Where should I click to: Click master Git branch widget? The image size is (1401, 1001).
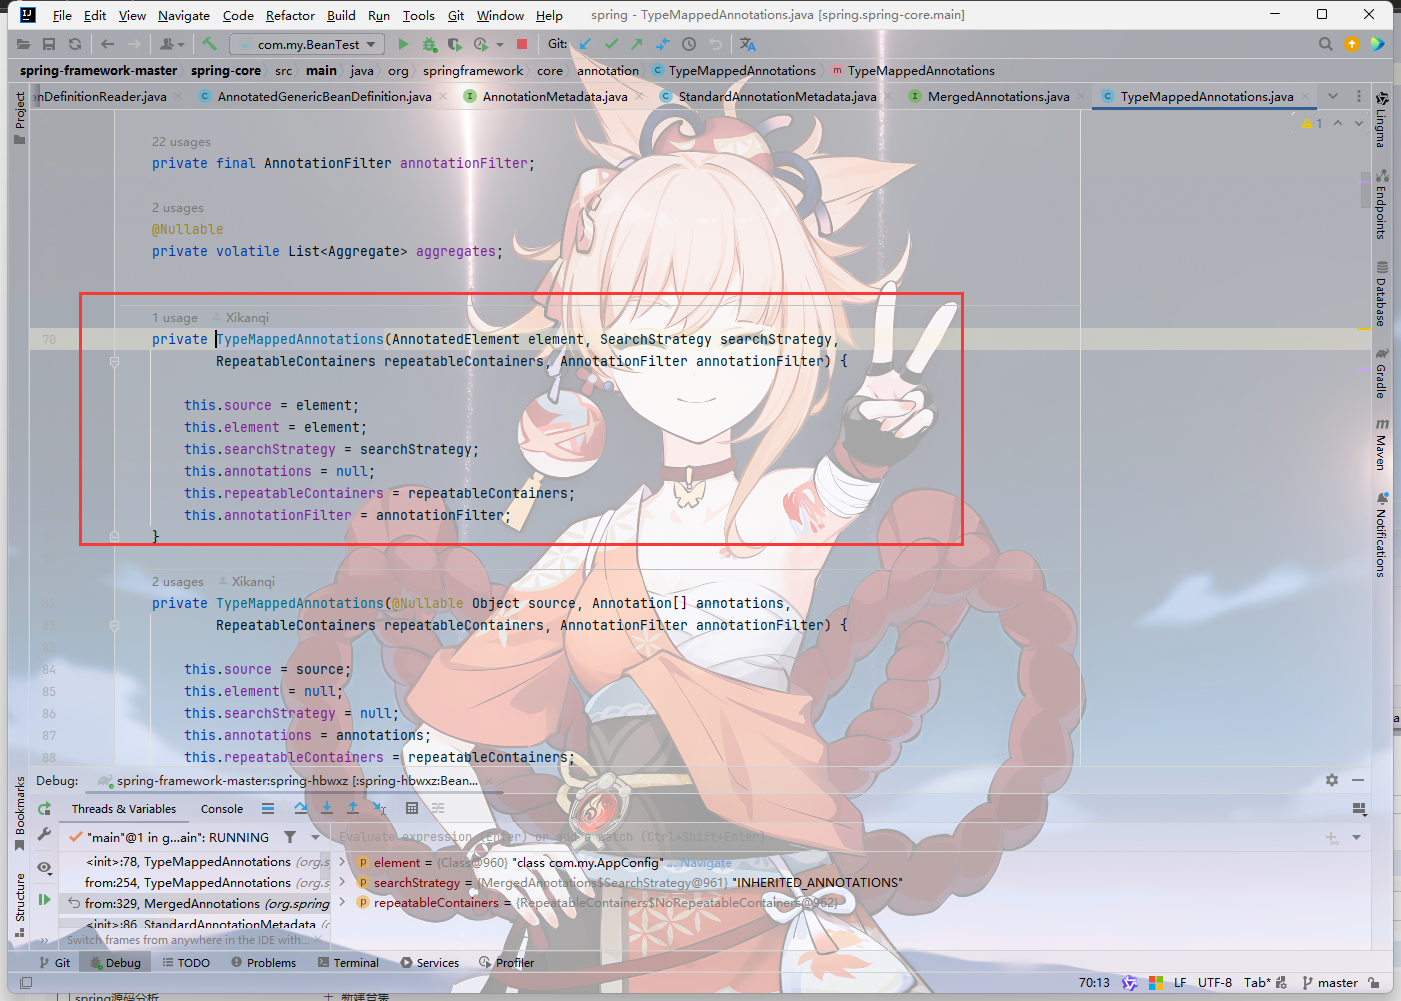click(x=1330, y=983)
